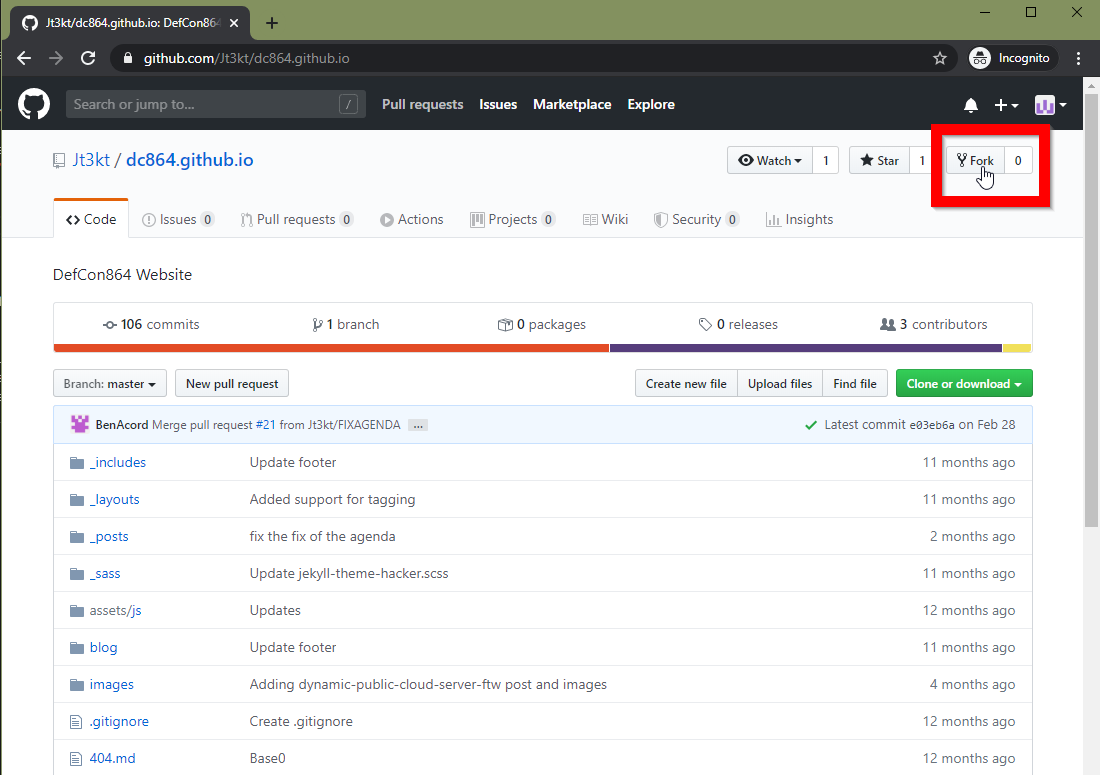
Task: Open the Branch: master dropdown
Action: click(109, 383)
